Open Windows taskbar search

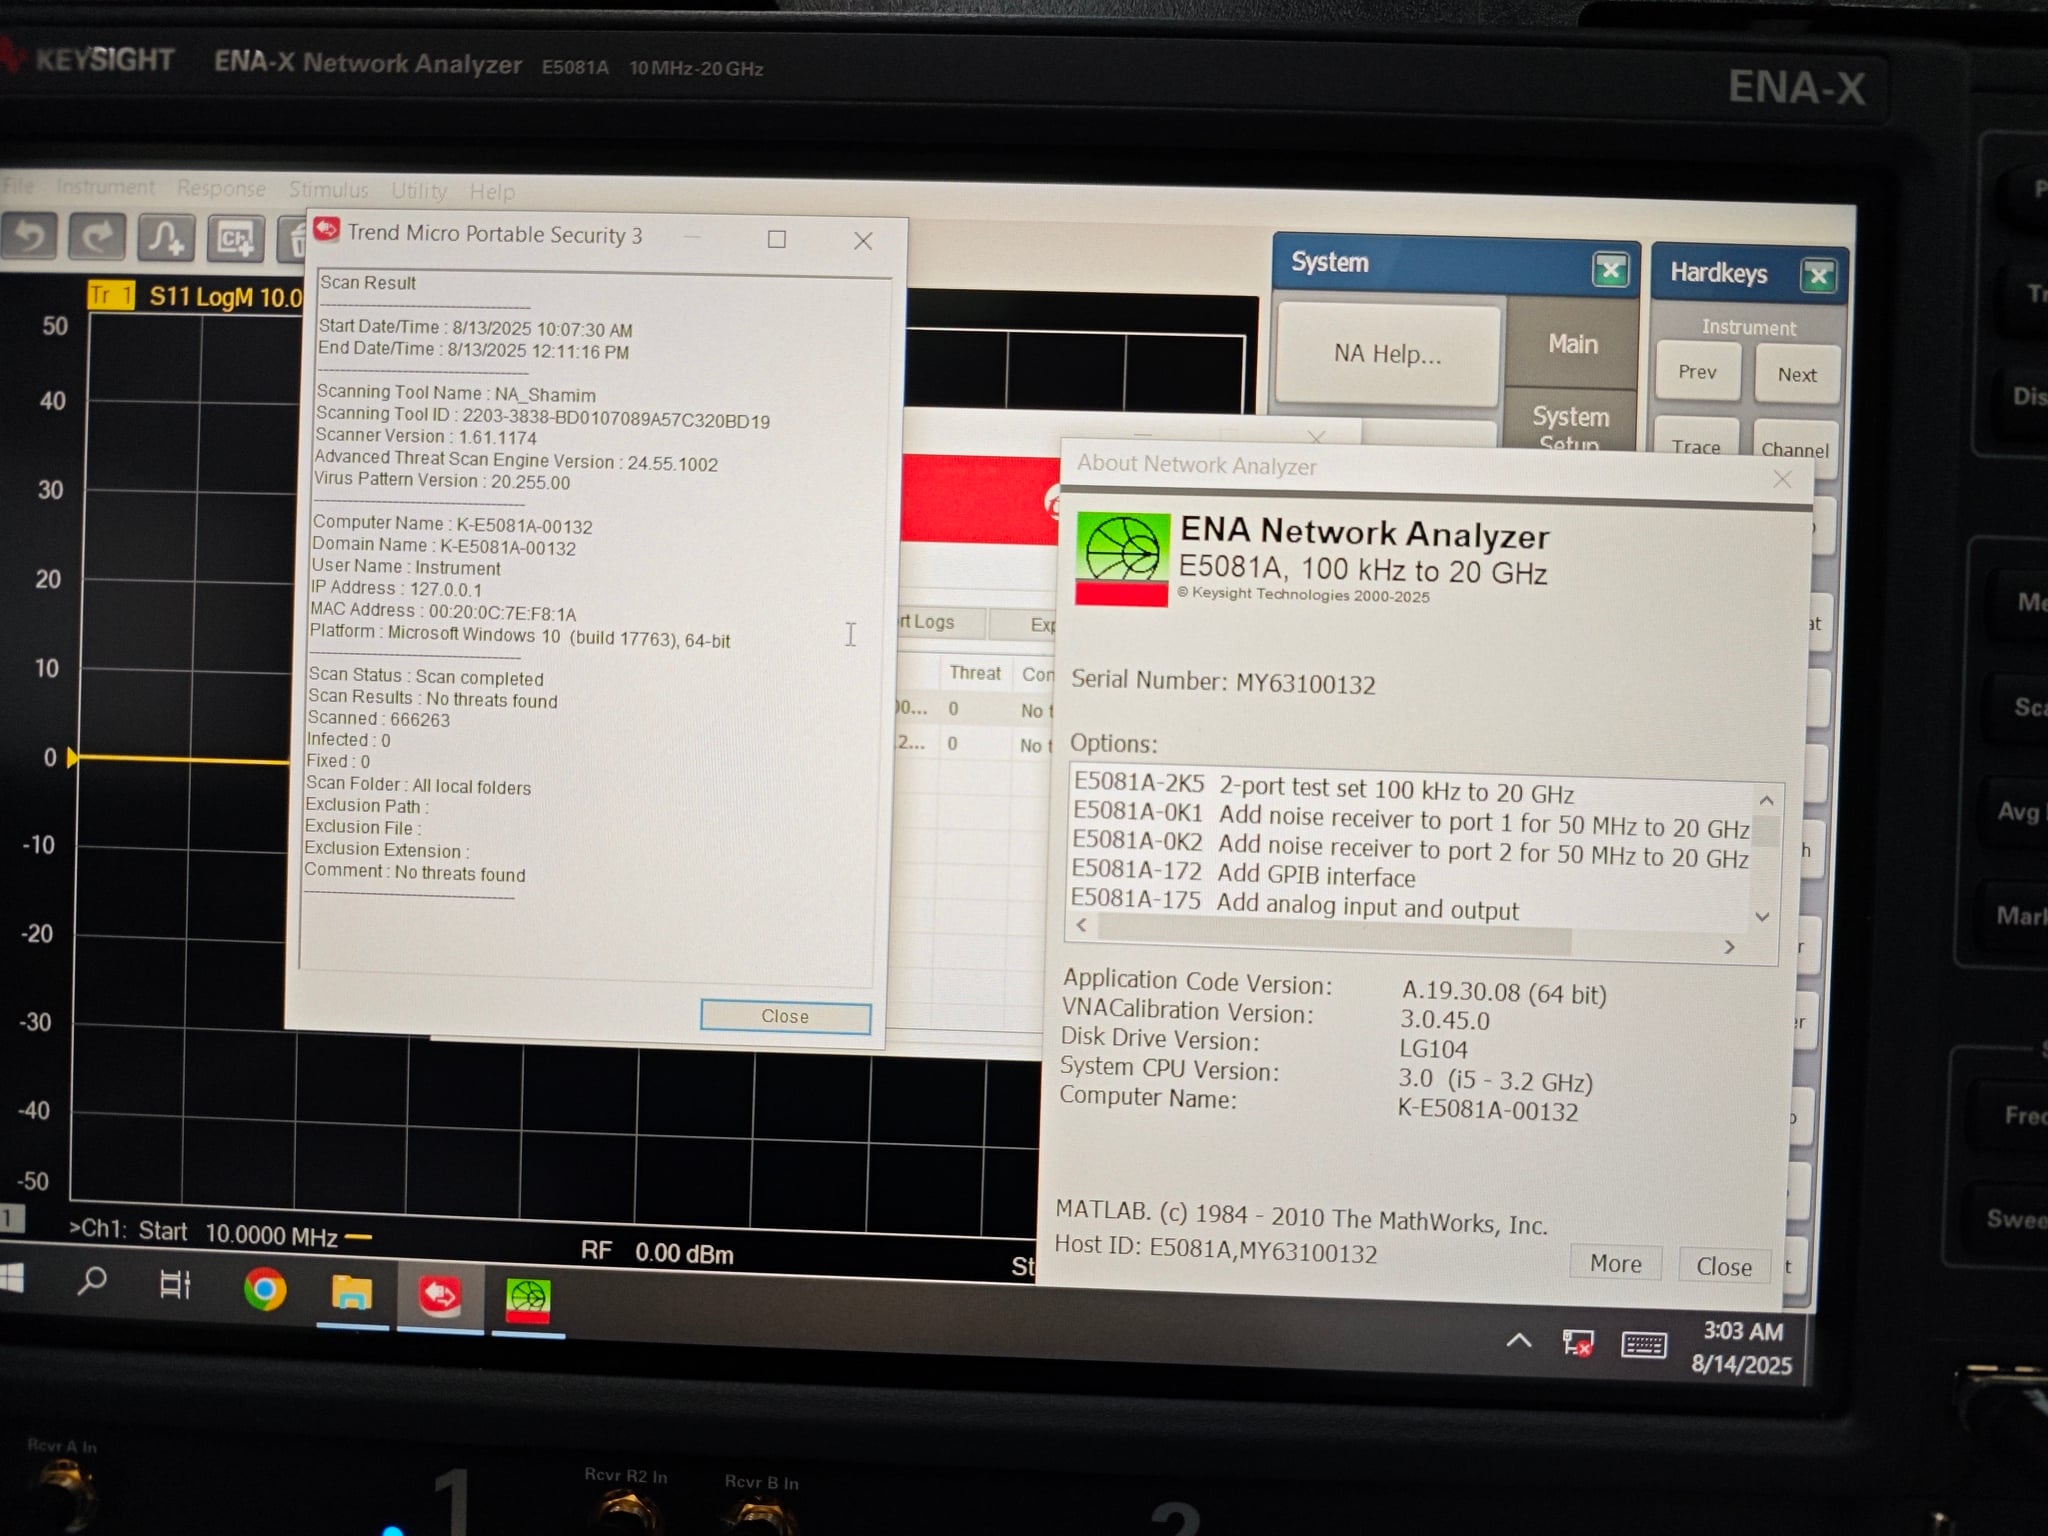pyautogui.click(x=92, y=1281)
